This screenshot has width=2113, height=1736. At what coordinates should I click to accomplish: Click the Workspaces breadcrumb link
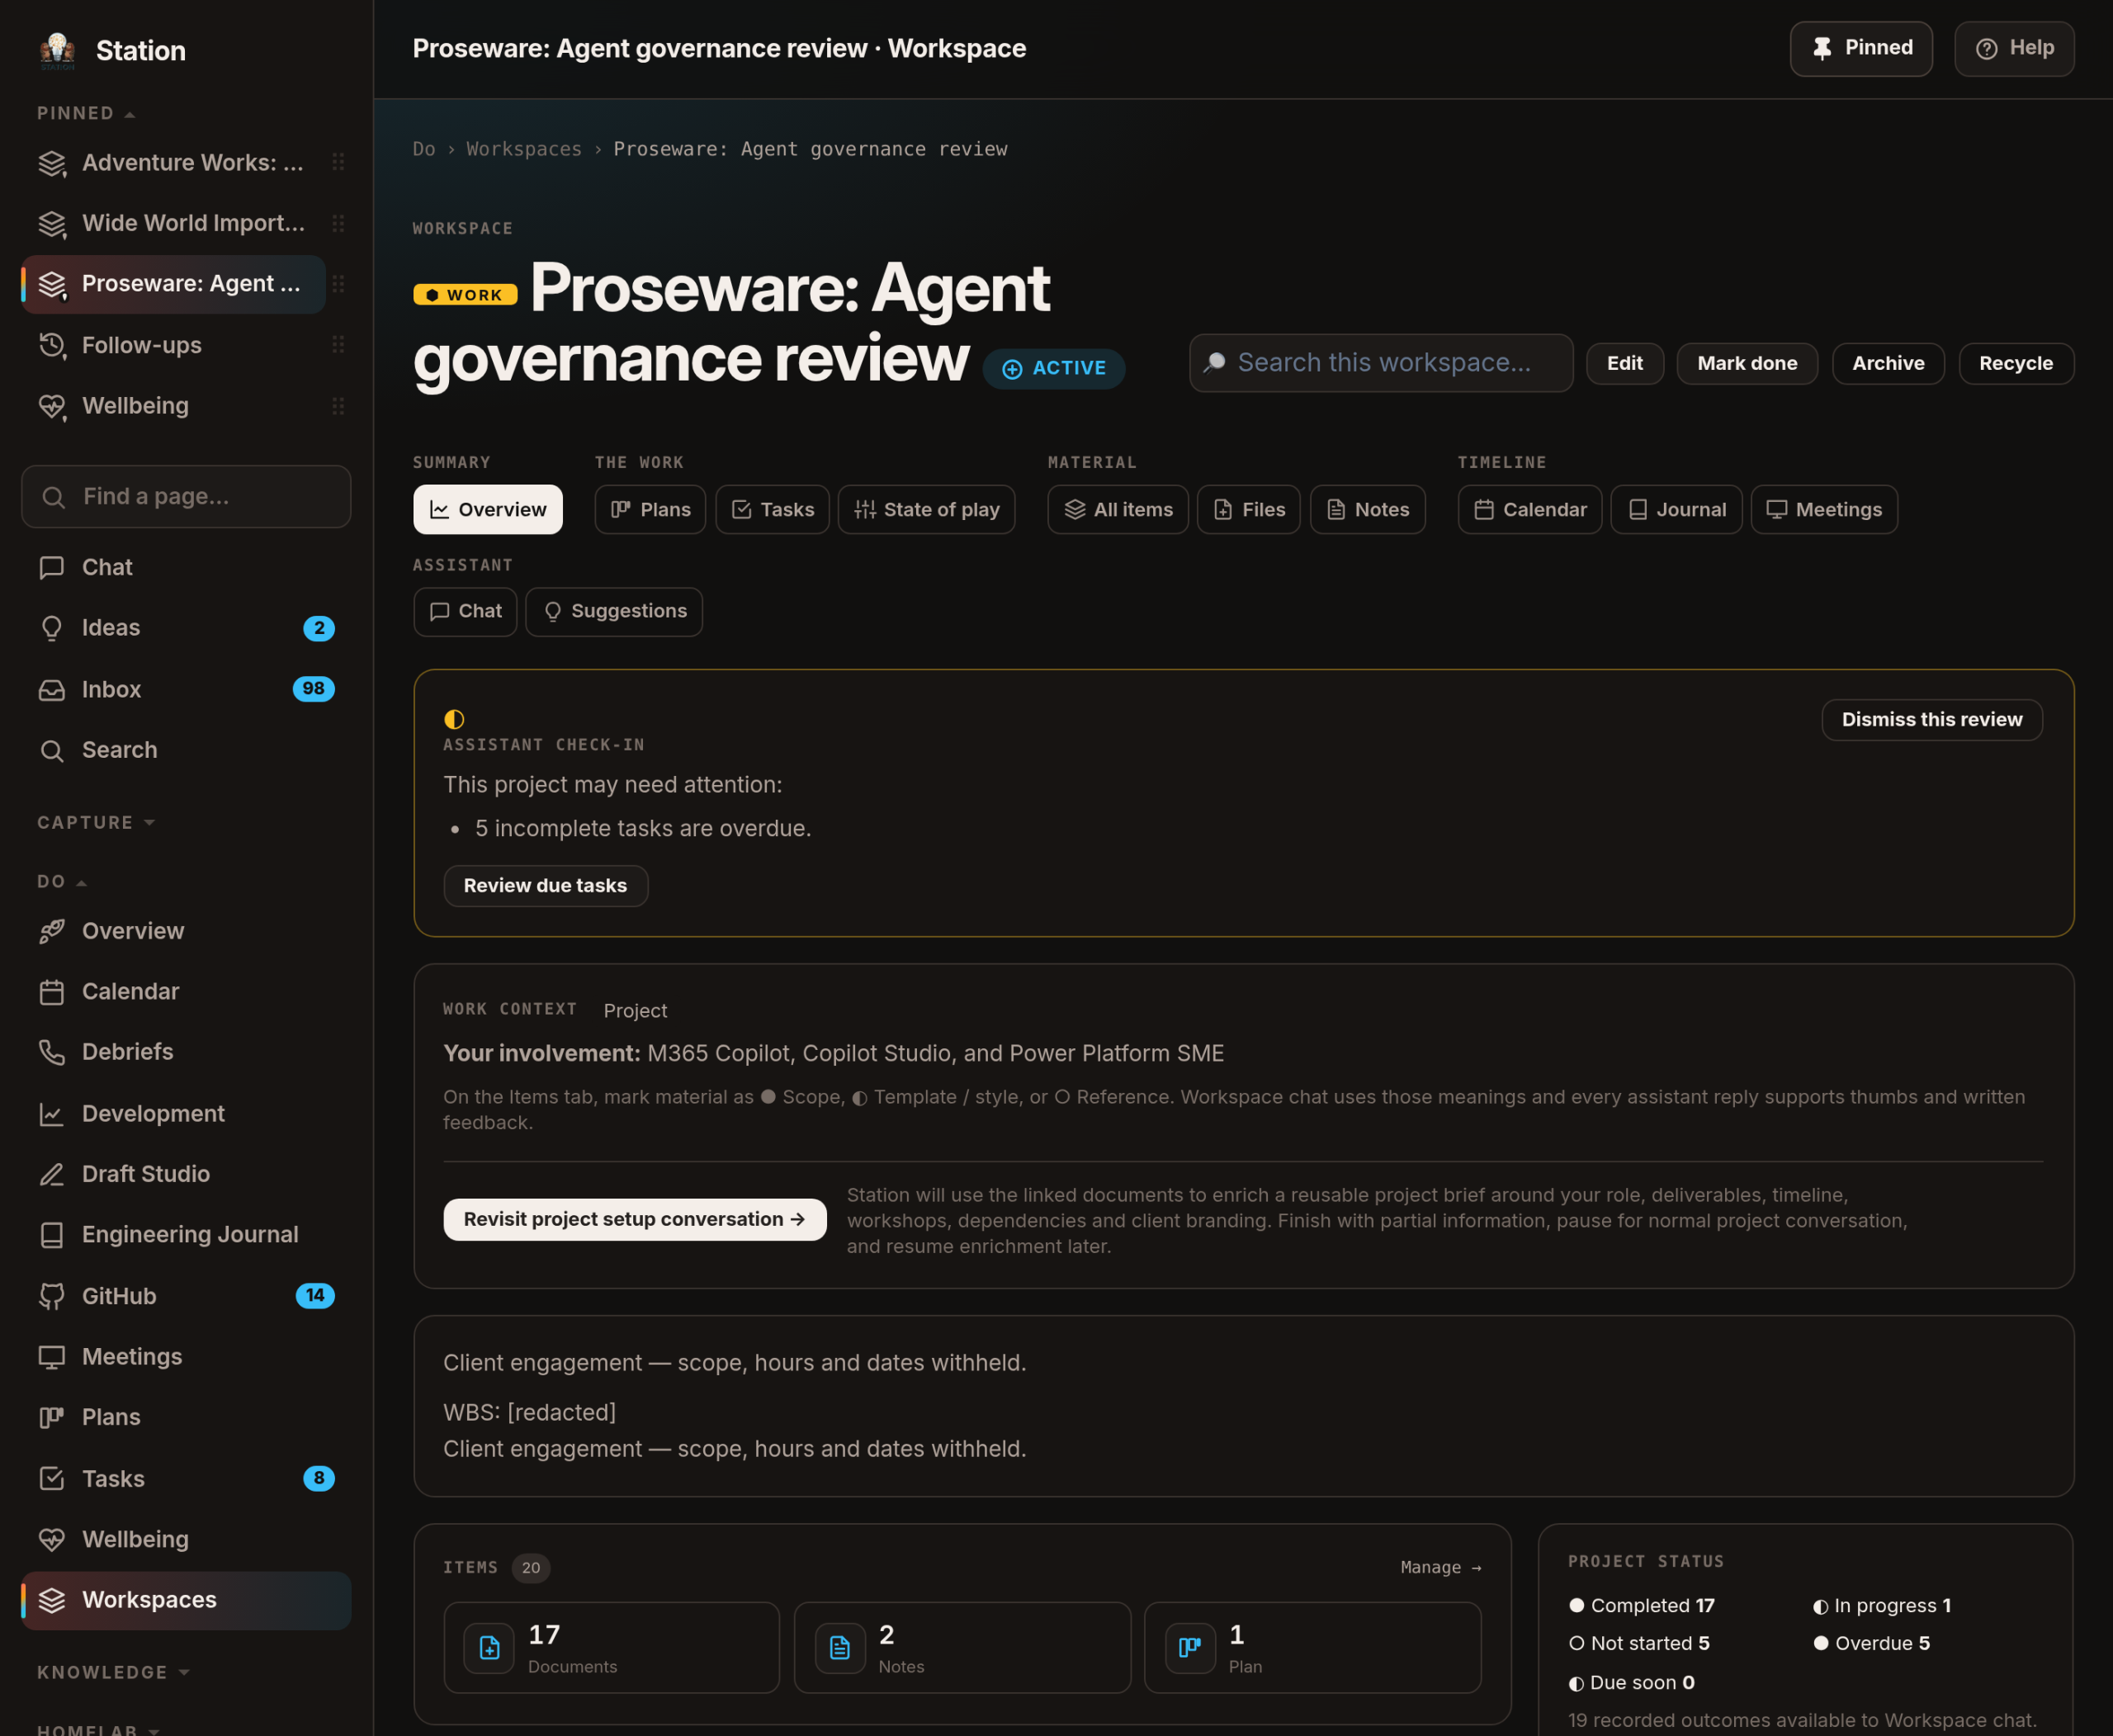(x=523, y=149)
